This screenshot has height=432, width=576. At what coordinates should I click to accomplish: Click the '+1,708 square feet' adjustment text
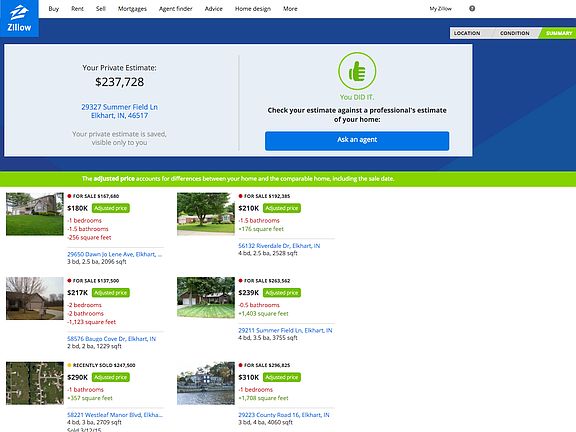(263, 398)
